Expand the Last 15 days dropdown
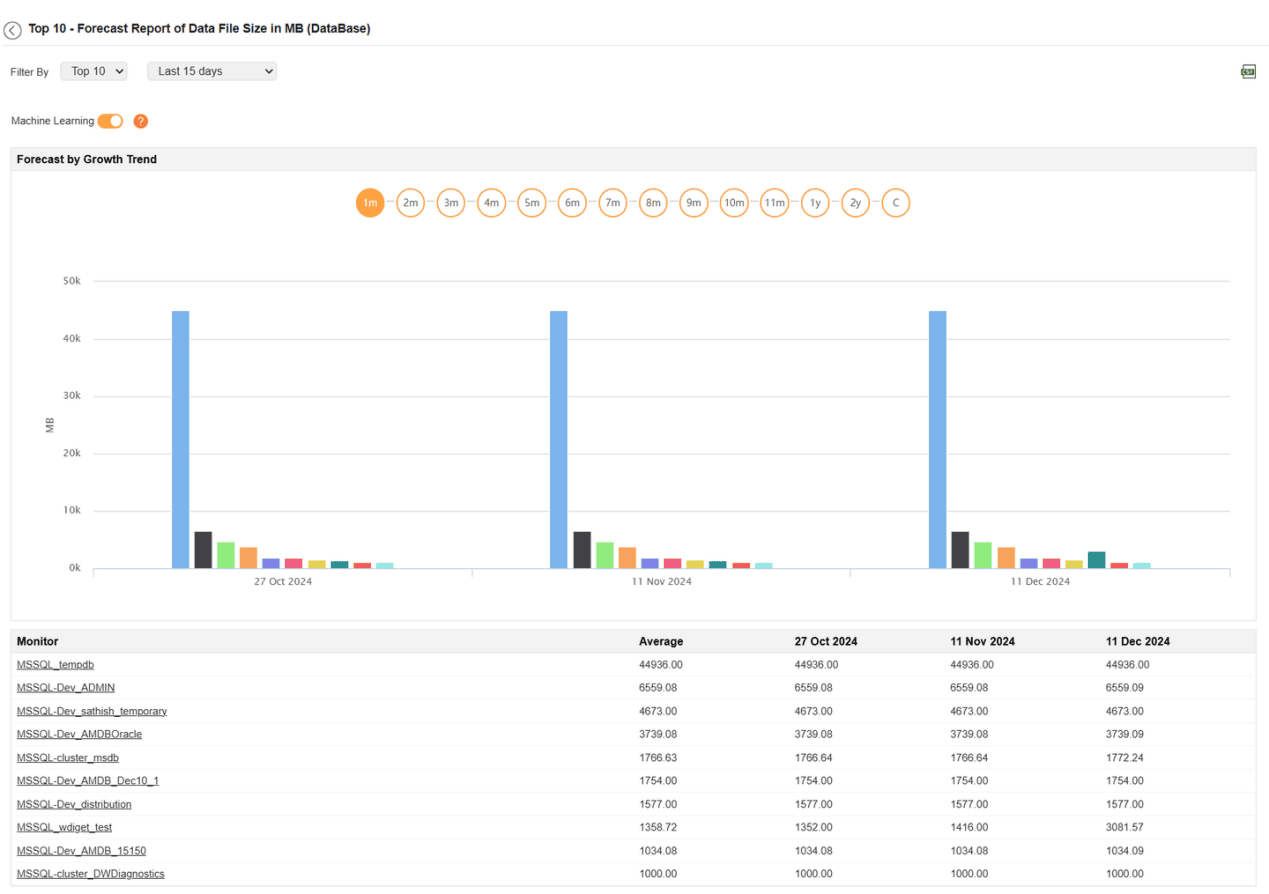This screenshot has width=1269, height=894. pyautogui.click(x=212, y=71)
